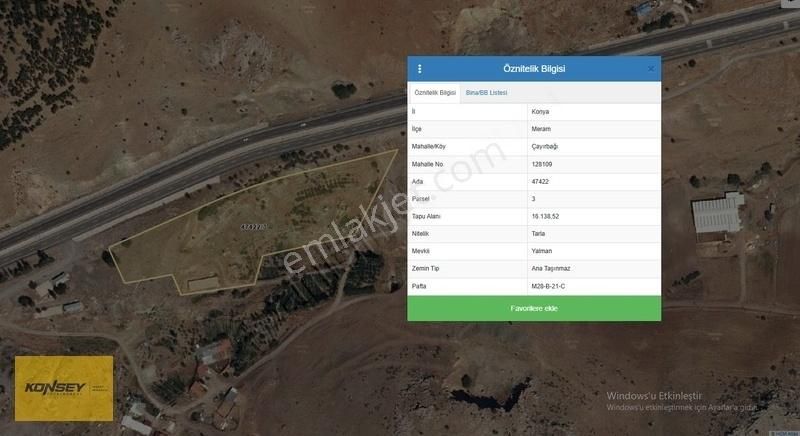Click the Zemin Tip value Ana Taşınmaz
This screenshot has height=436, width=800.
(x=551, y=268)
